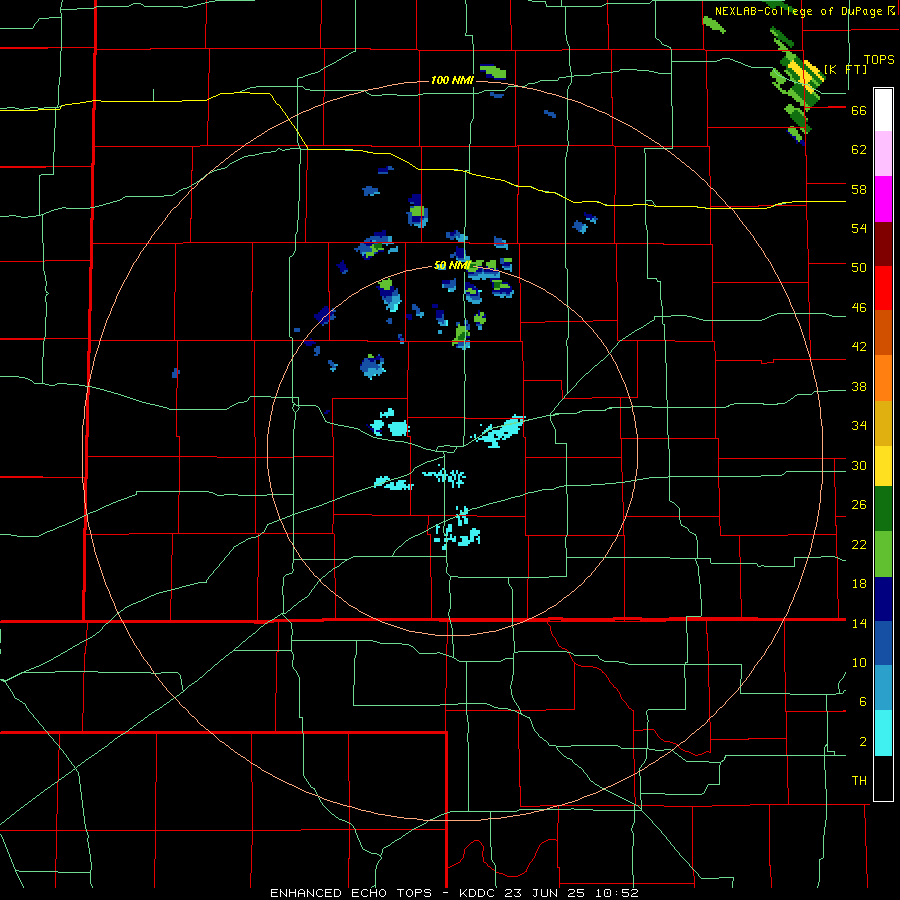Click the legend value 62
This screenshot has height=900, width=900.
[859, 150]
